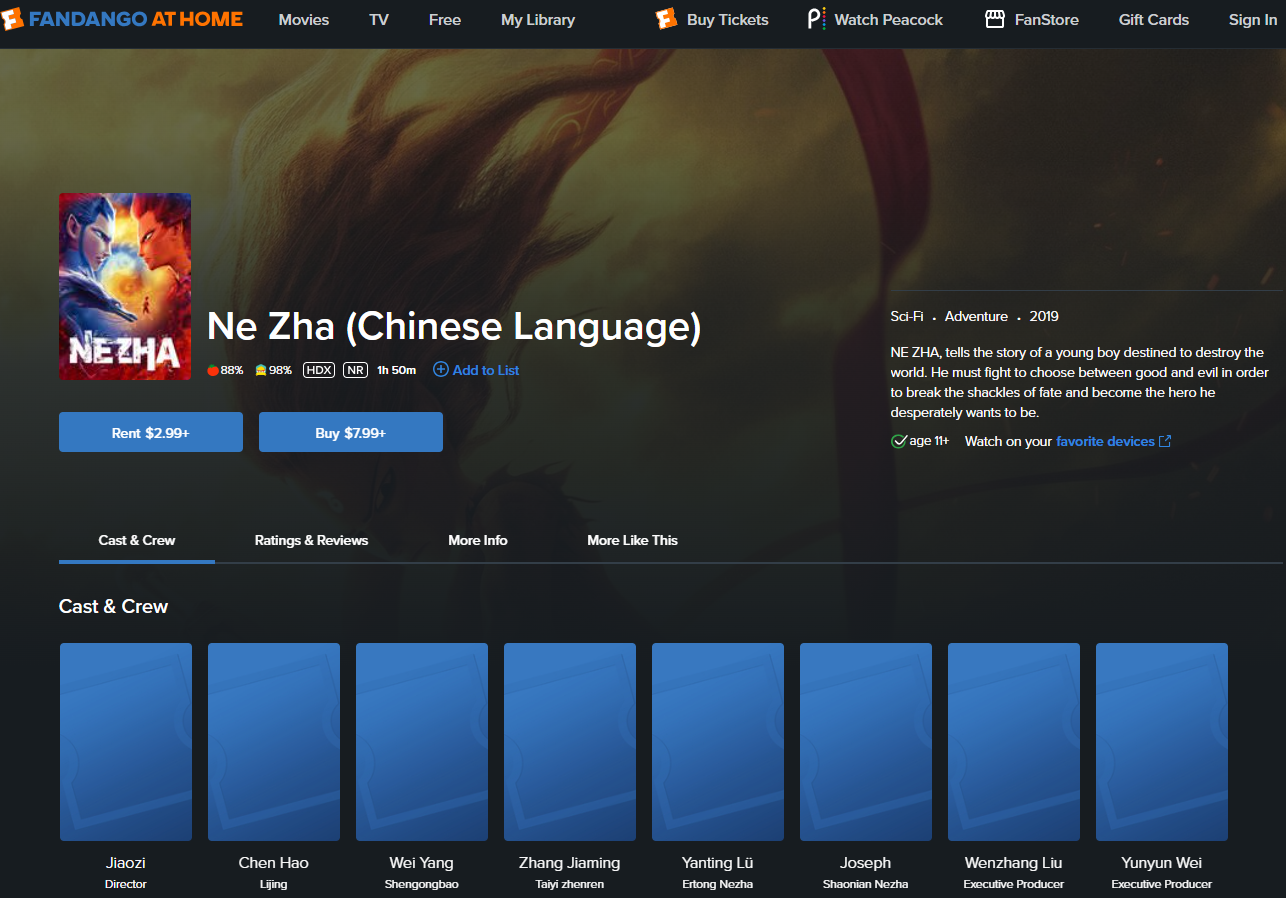The height and width of the screenshot is (898, 1286).
Task: Go to My Library
Action: (x=538, y=20)
